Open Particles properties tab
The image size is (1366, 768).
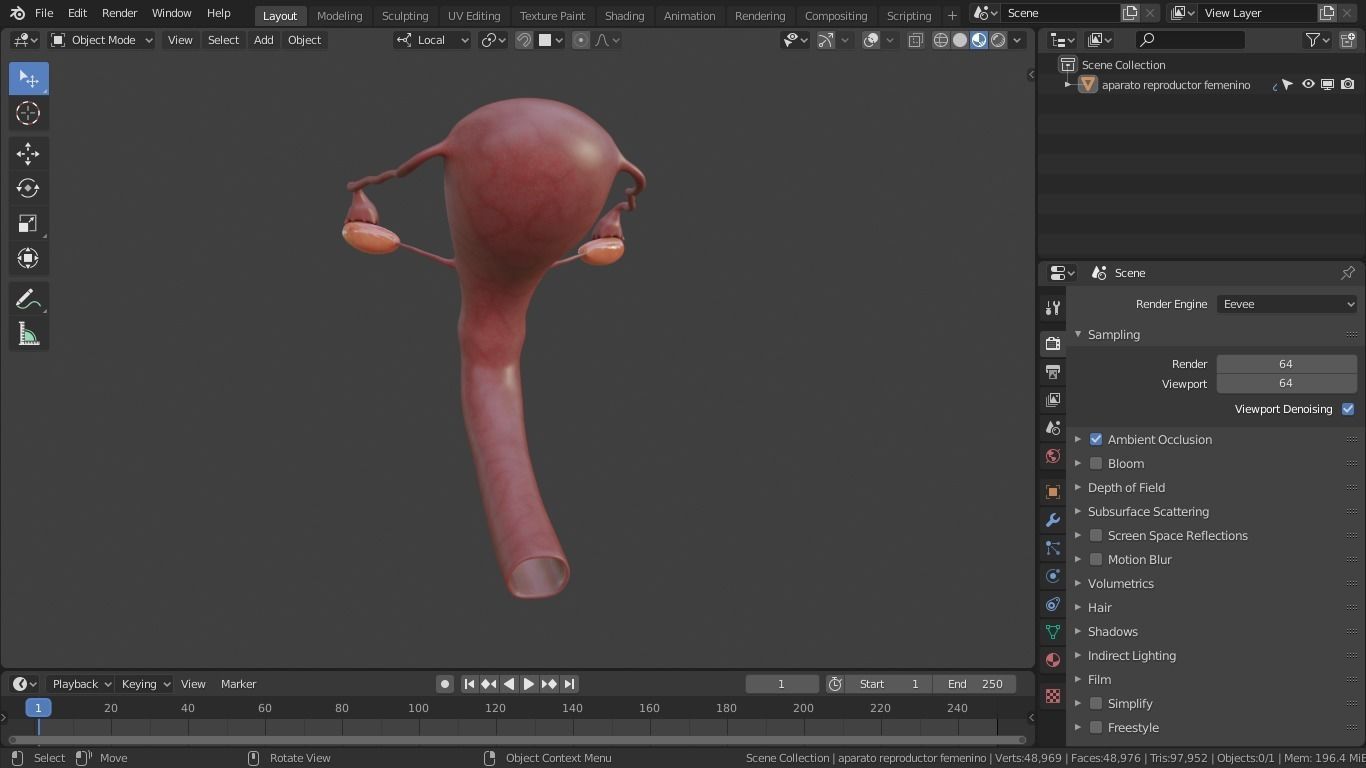(1052, 547)
